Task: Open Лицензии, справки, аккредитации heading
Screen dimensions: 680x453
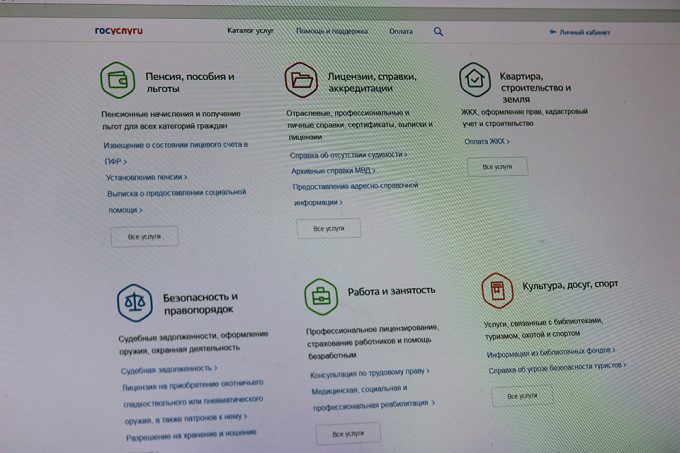Action: click(372, 82)
